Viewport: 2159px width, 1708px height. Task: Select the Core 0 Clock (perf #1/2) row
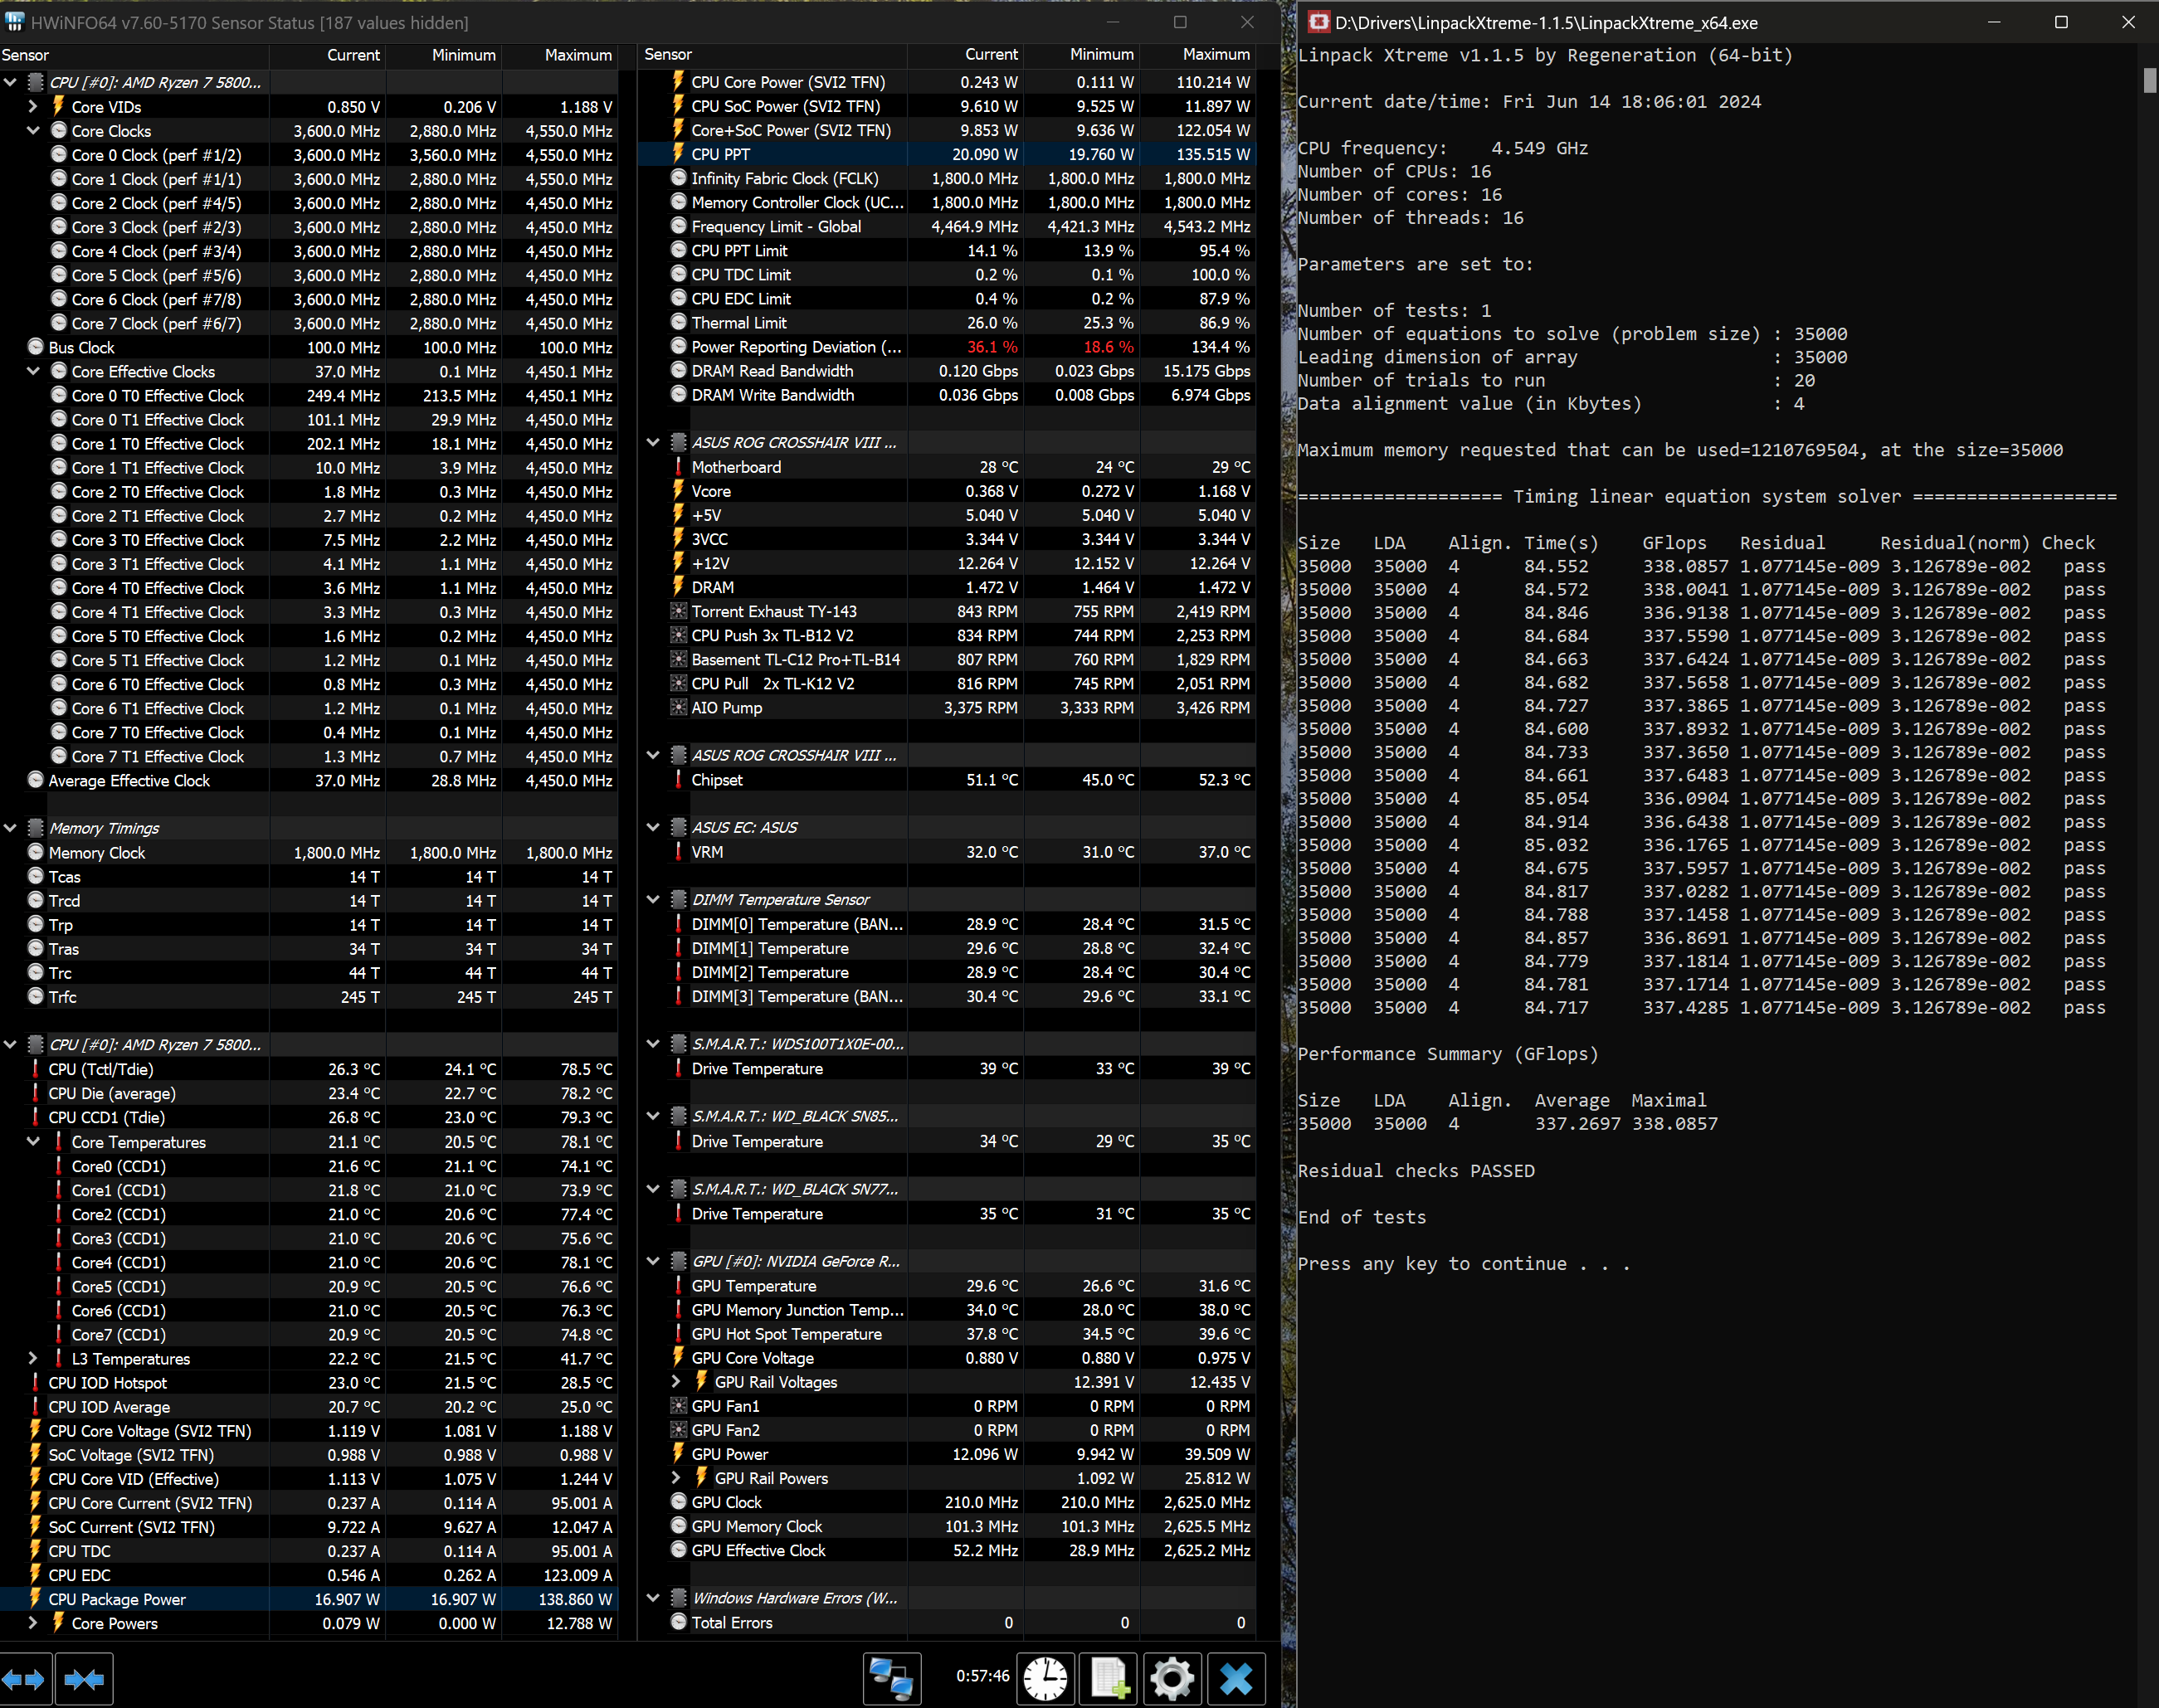pyautogui.click(x=309, y=155)
